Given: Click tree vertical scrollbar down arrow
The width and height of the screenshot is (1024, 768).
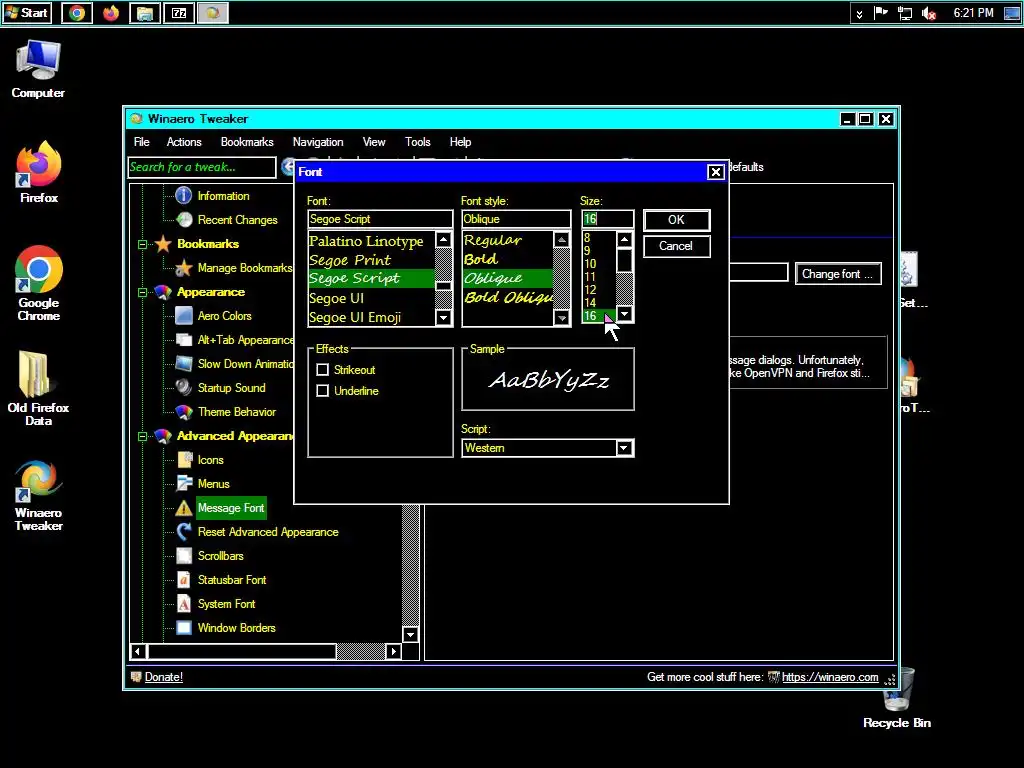Looking at the screenshot, I should point(410,634).
